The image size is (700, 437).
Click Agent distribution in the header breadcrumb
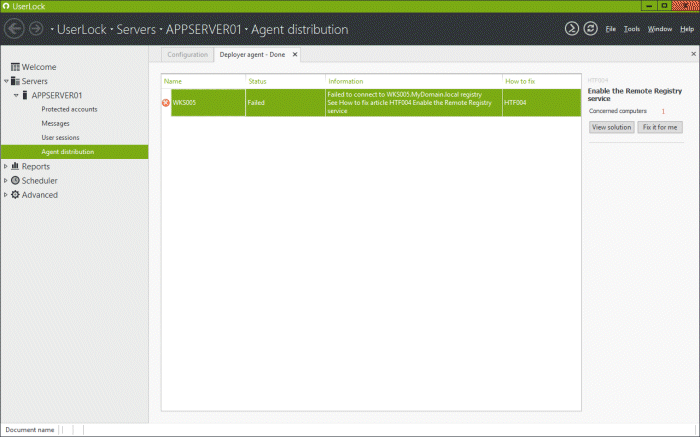pos(300,29)
